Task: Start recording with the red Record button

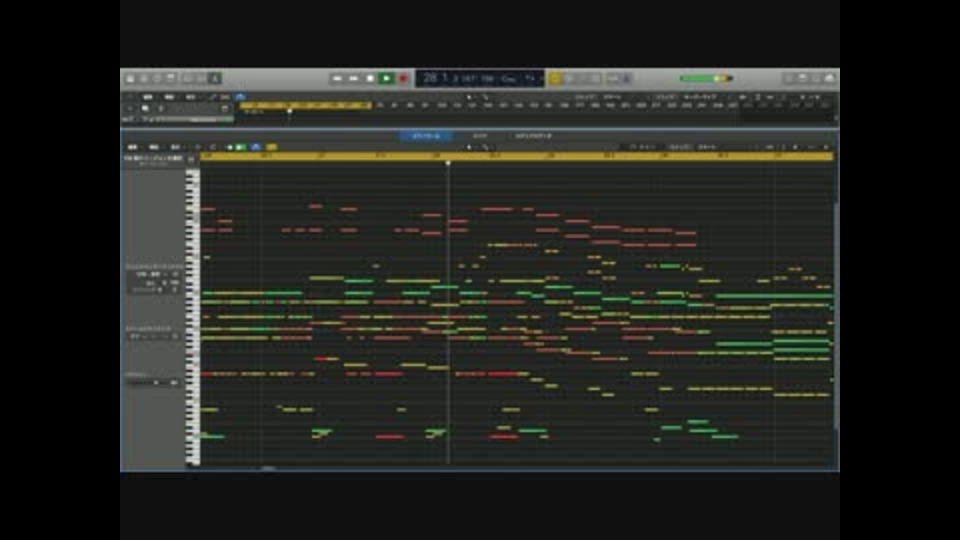Action: coord(403,78)
